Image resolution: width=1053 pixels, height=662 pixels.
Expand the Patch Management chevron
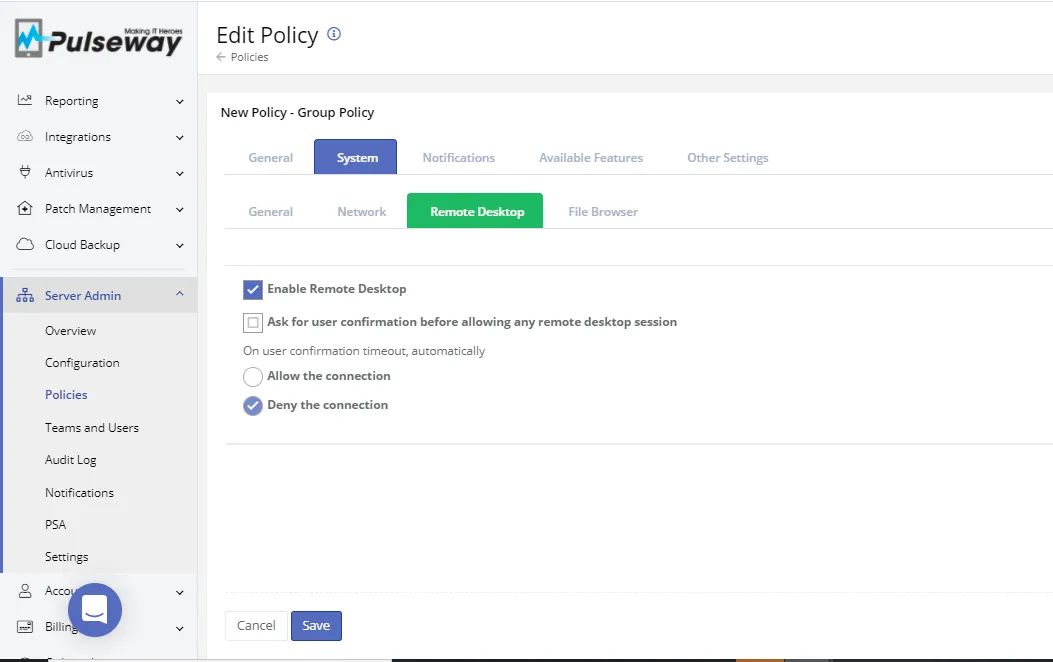(x=180, y=209)
